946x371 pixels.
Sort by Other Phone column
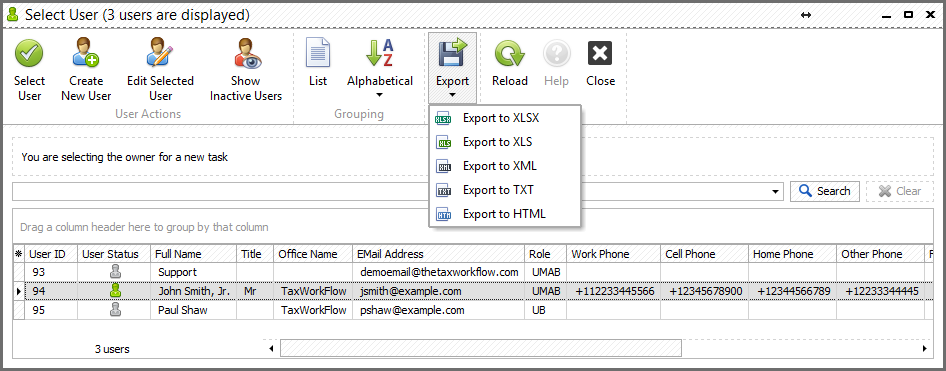[880, 254]
